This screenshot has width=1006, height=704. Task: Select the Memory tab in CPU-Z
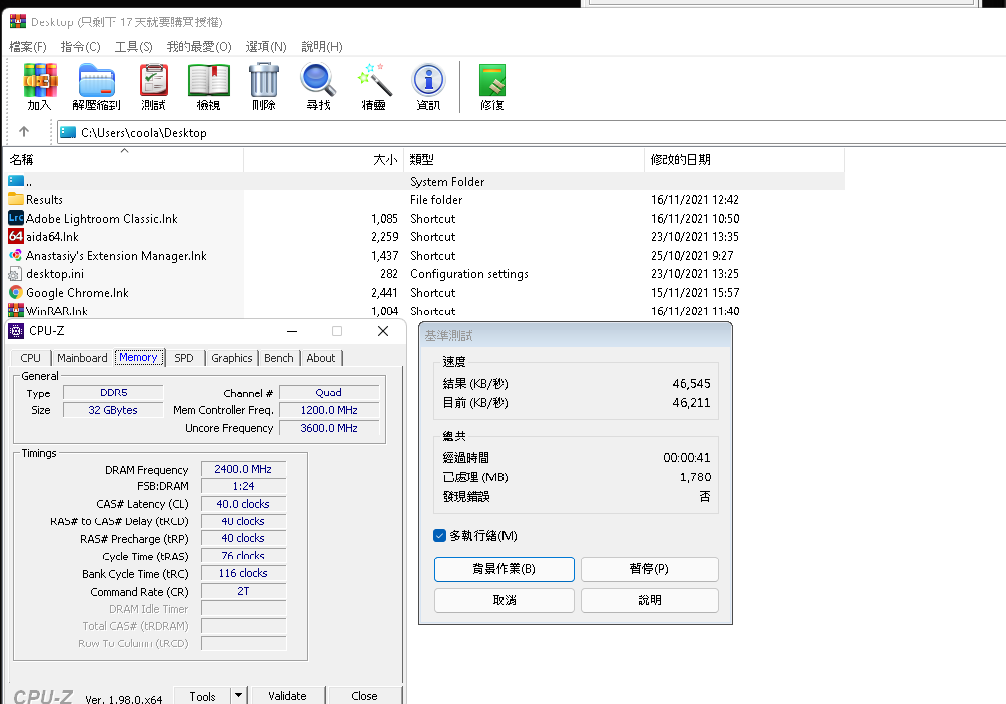point(139,357)
